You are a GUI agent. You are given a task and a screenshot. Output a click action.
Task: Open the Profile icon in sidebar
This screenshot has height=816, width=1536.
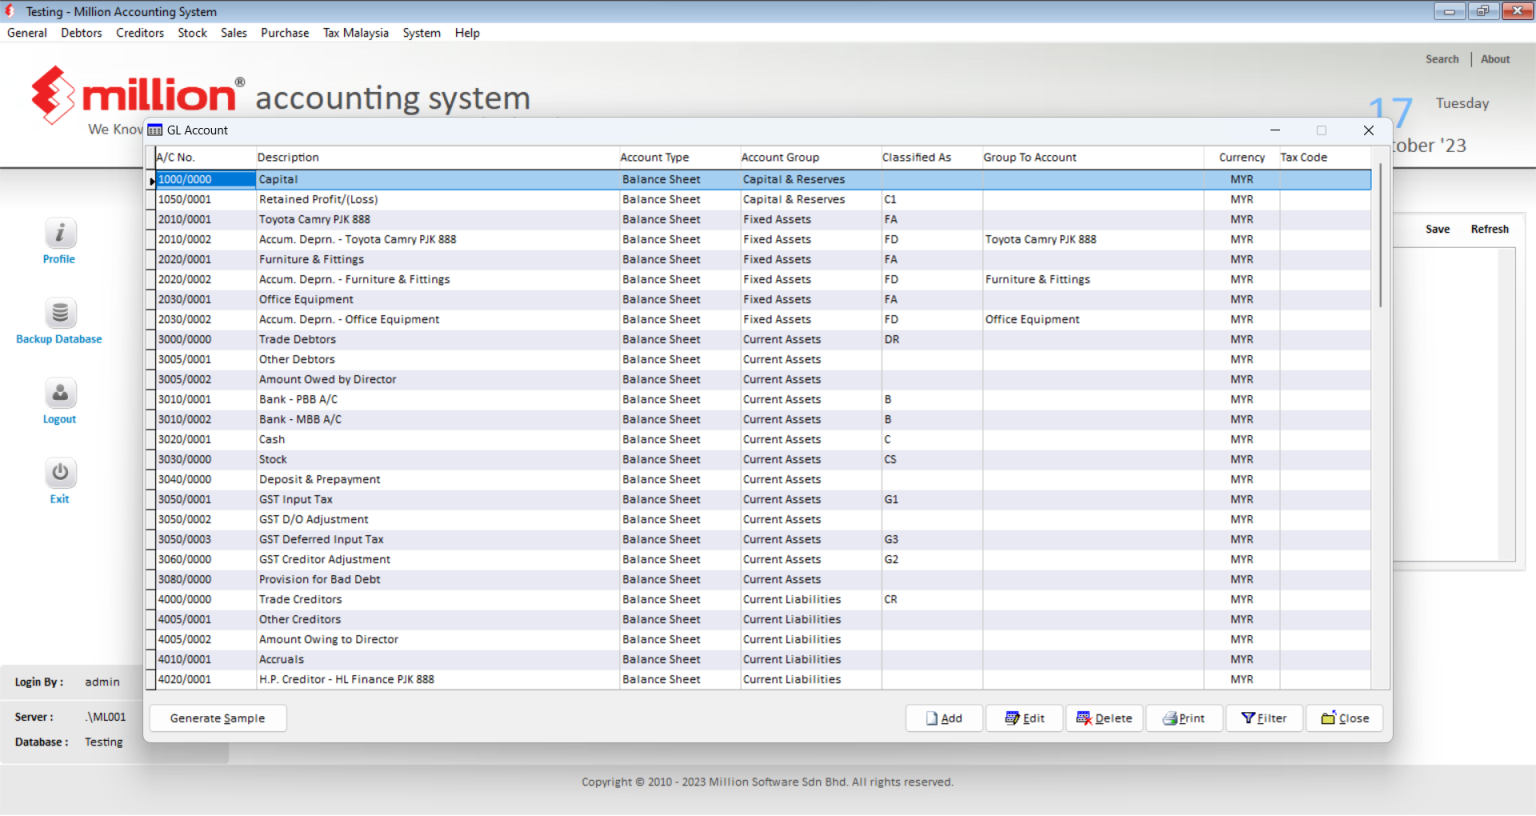[60, 234]
